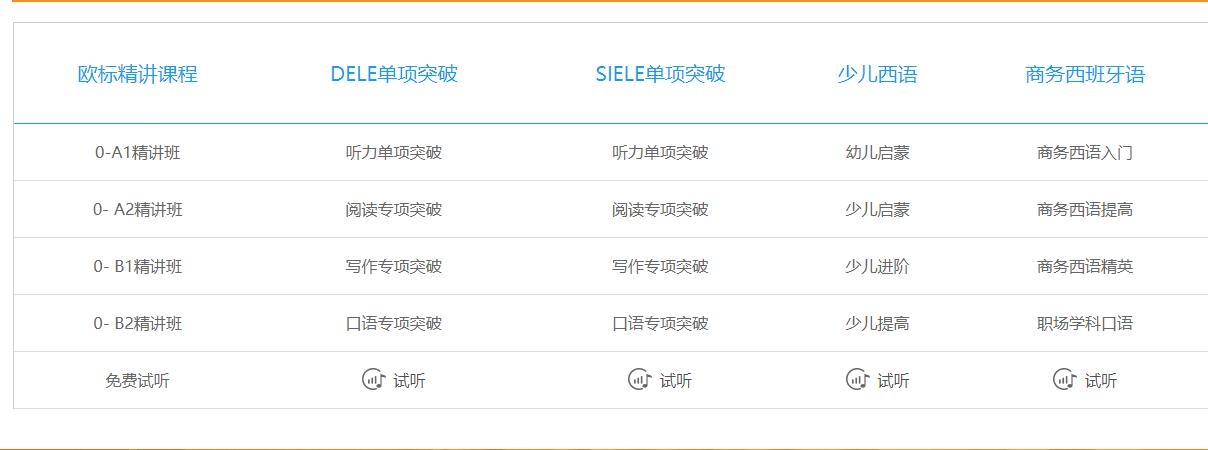Select DELE 口语专项突破 course

394,323
